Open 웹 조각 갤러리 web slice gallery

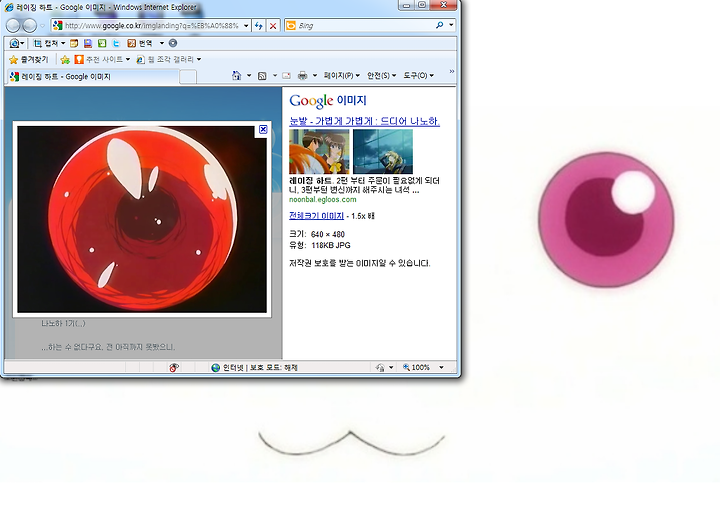[169, 59]
